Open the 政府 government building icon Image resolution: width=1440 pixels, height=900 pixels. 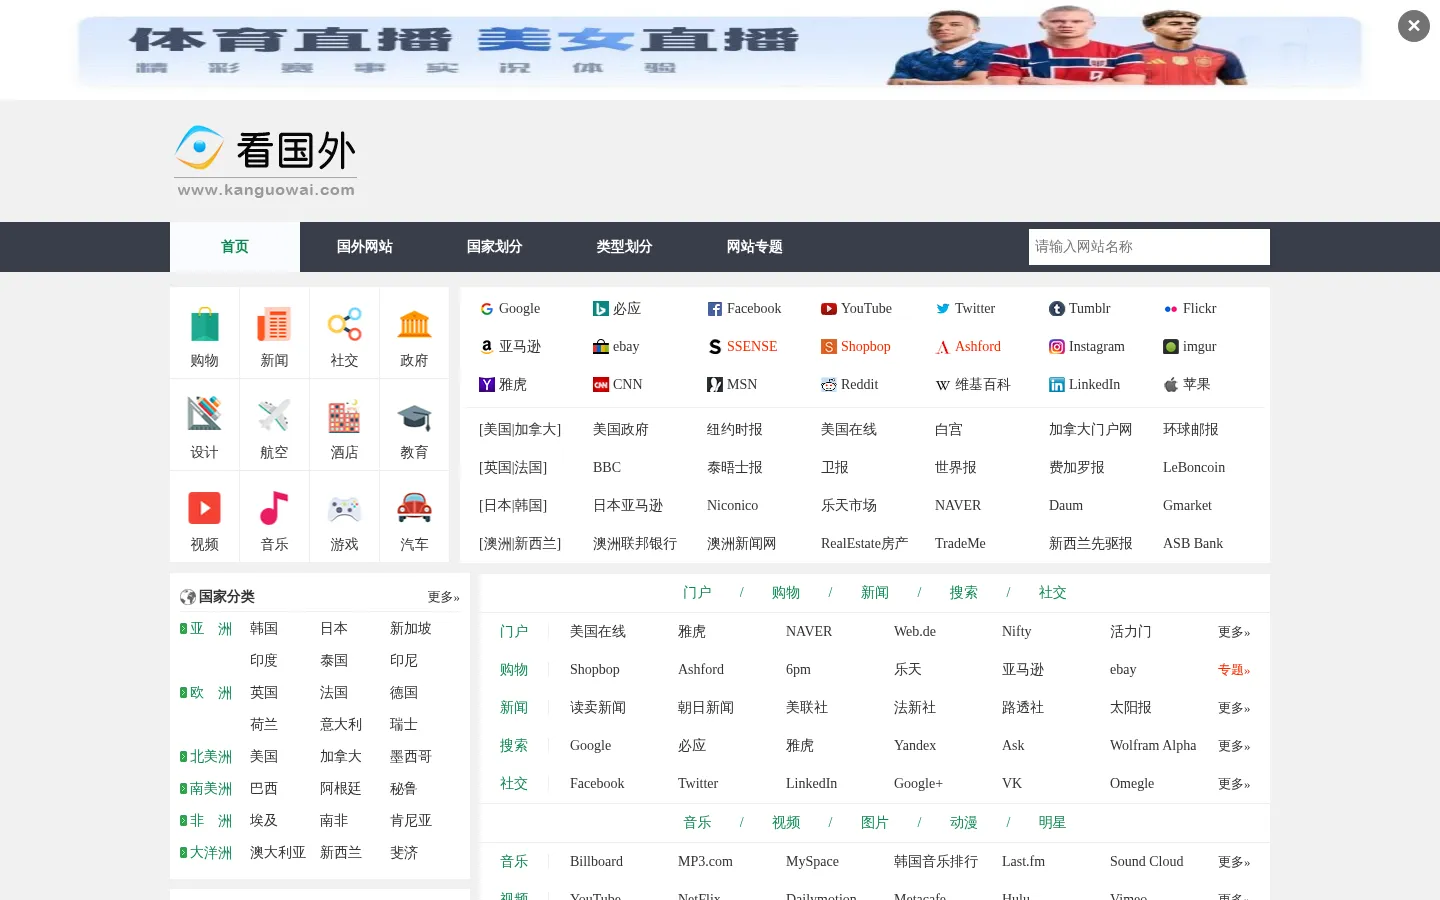(x=414, y=325)
